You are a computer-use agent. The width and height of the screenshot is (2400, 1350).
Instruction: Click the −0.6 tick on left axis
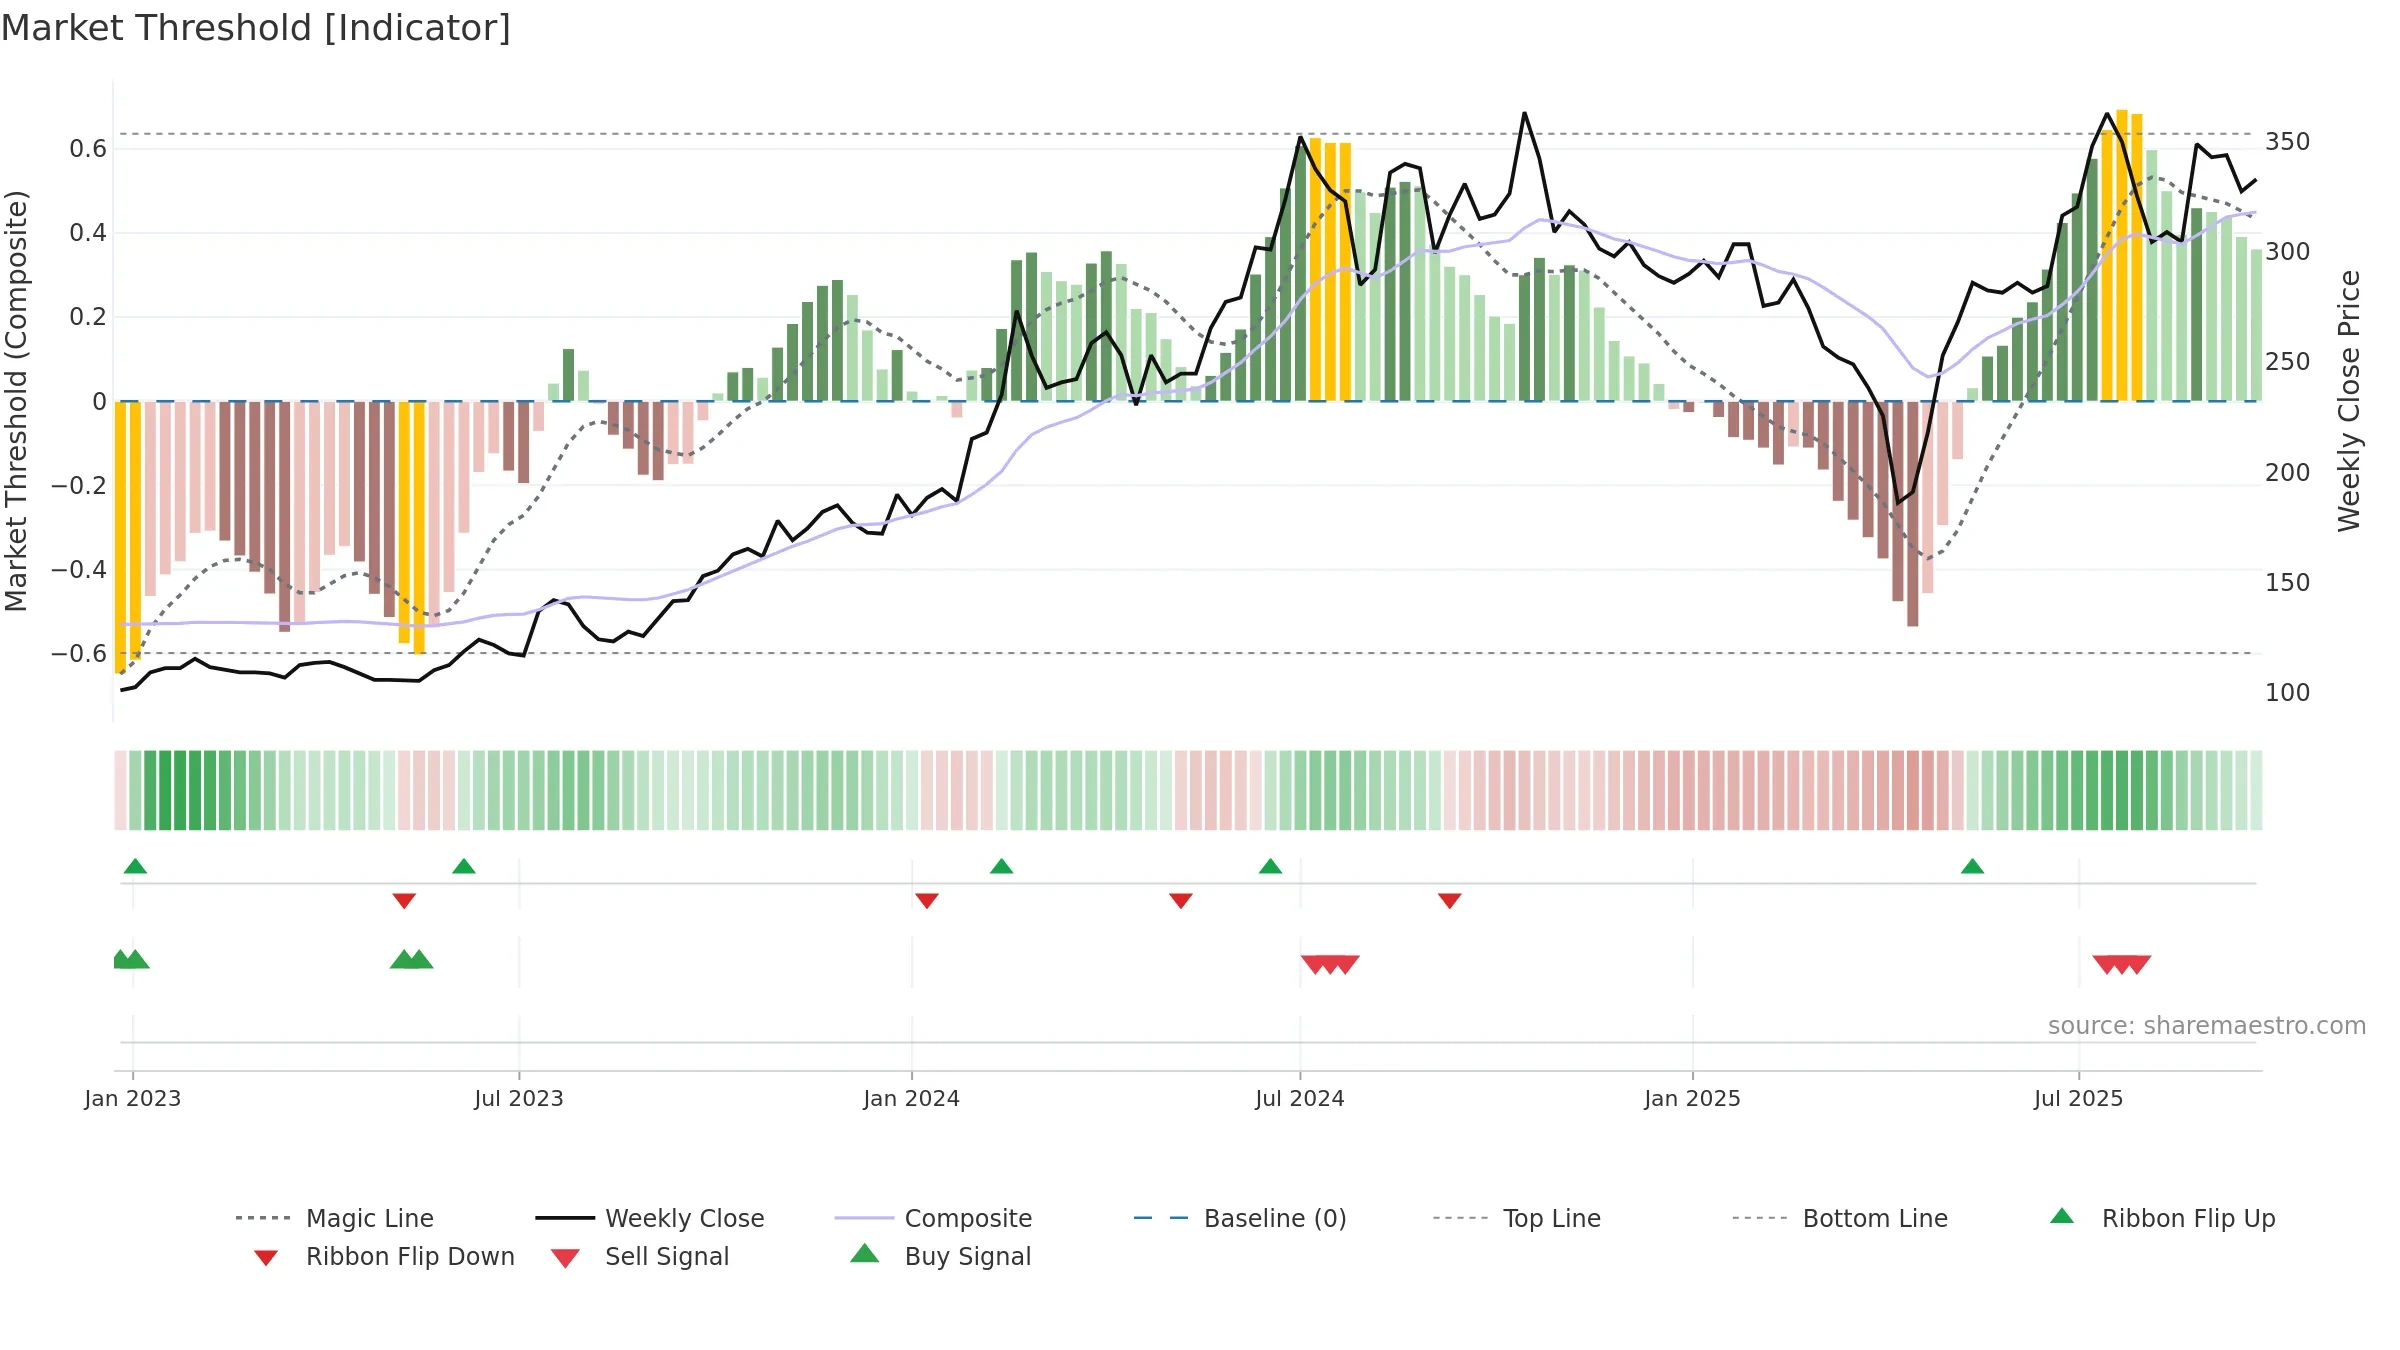[x=79, y=654]
